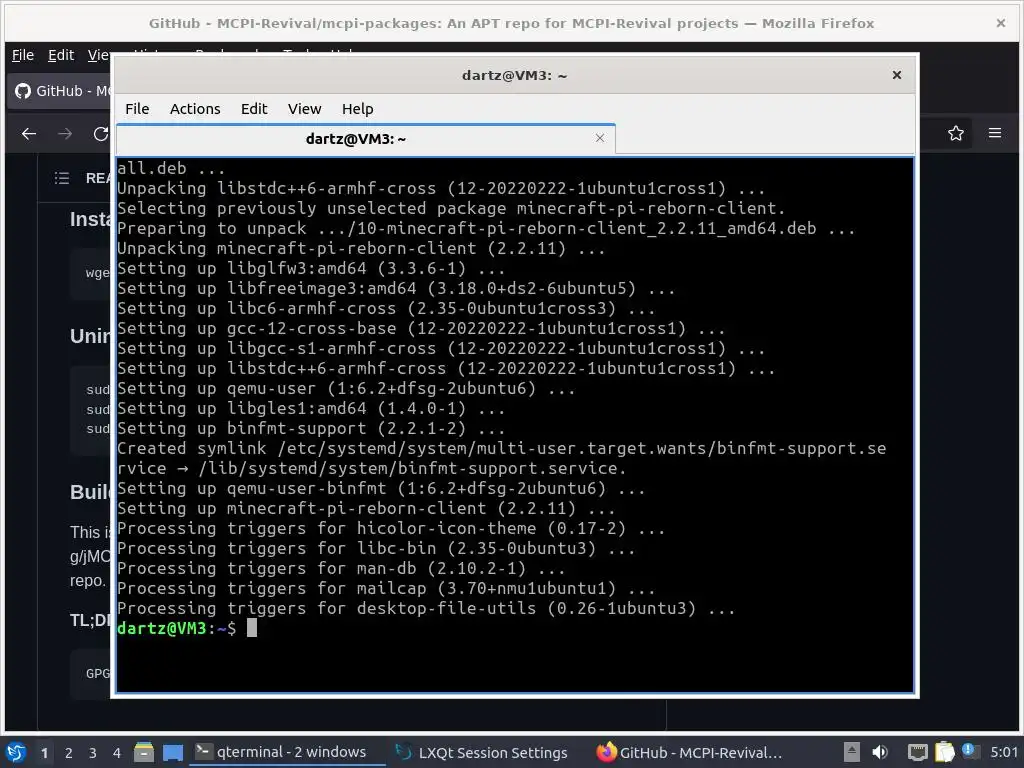Image resolution: width=1024 pixels, height=768 pixels.
Task: Click 'Setting up minecraft-pi-reborn-client (2.2.11)' line
Action: click(x=366, y=508)
